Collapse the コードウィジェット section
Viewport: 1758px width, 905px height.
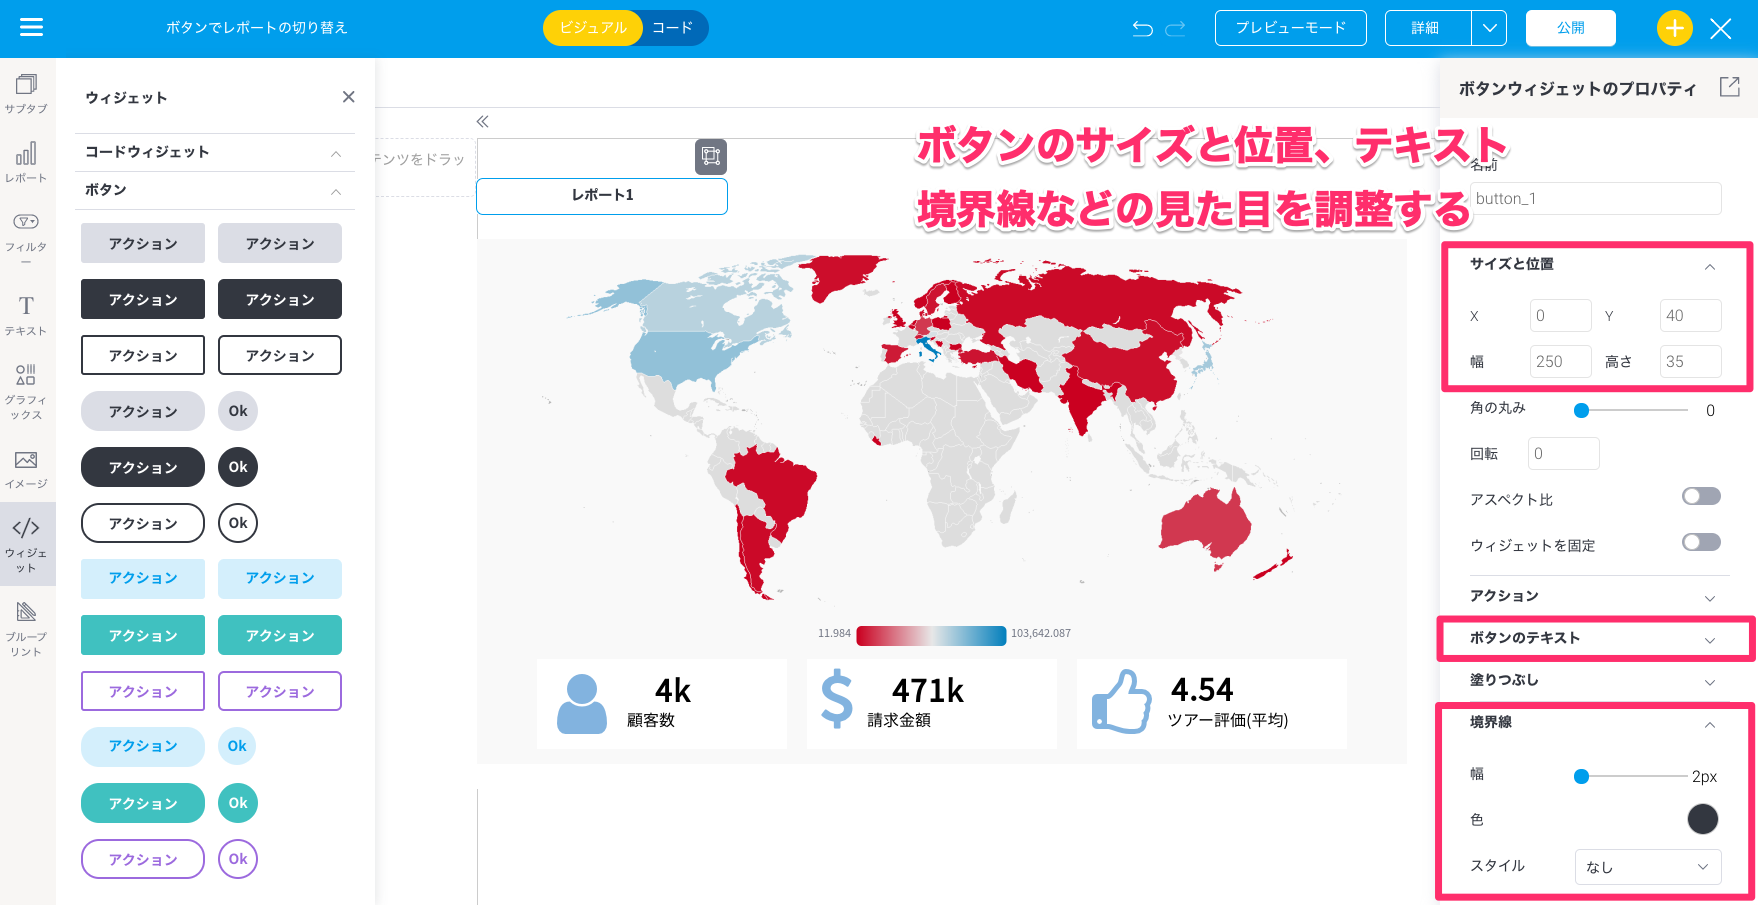coord(336,153)
